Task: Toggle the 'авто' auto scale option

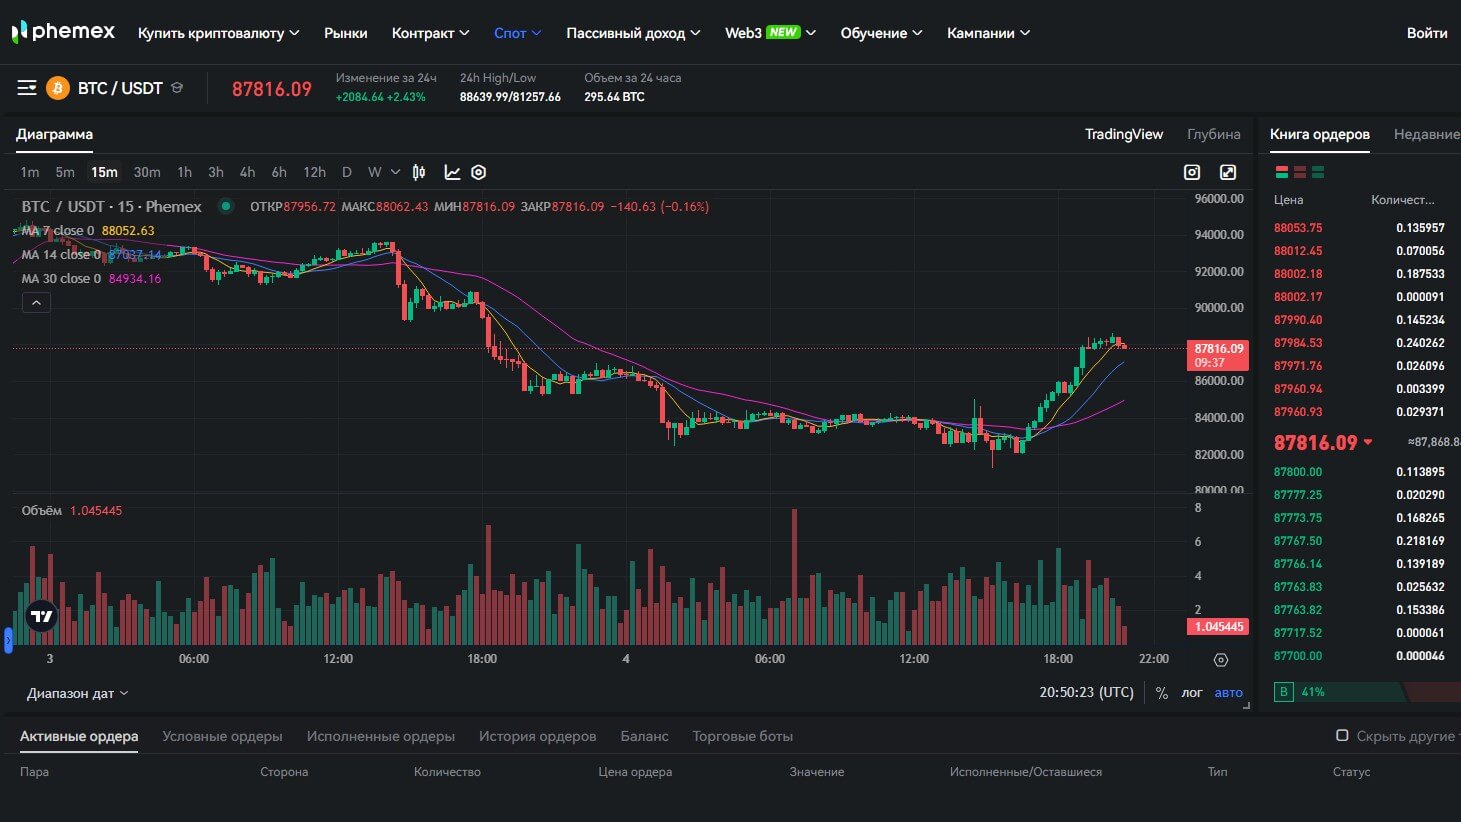Action: click(x=1228, y=692)
